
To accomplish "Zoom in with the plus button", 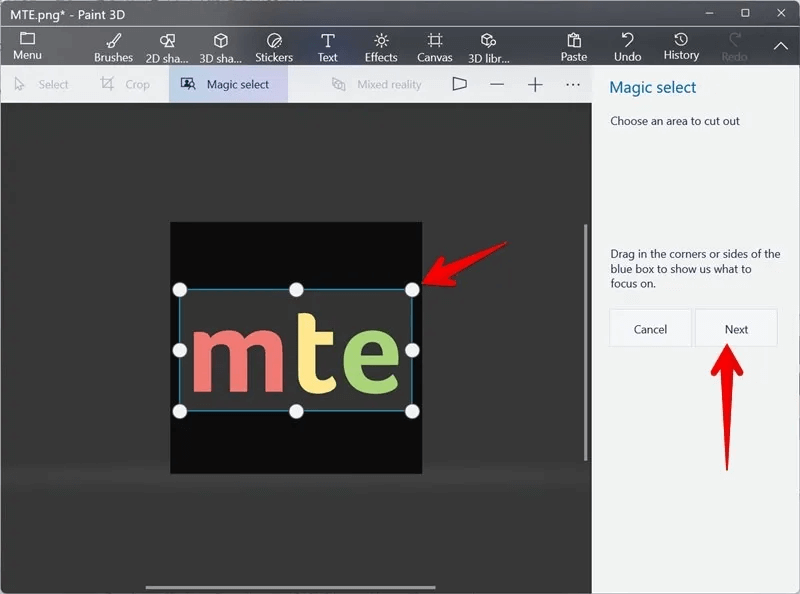I will (x=535, y=85).
